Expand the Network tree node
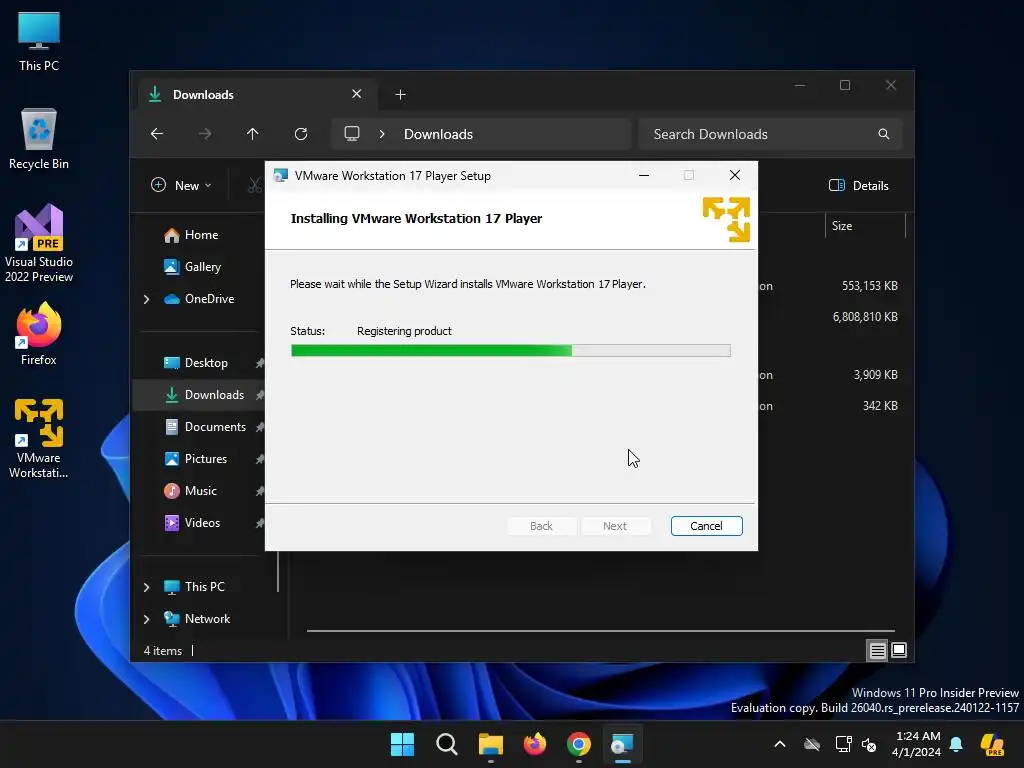1024x768 pixels. pos(146,619)
